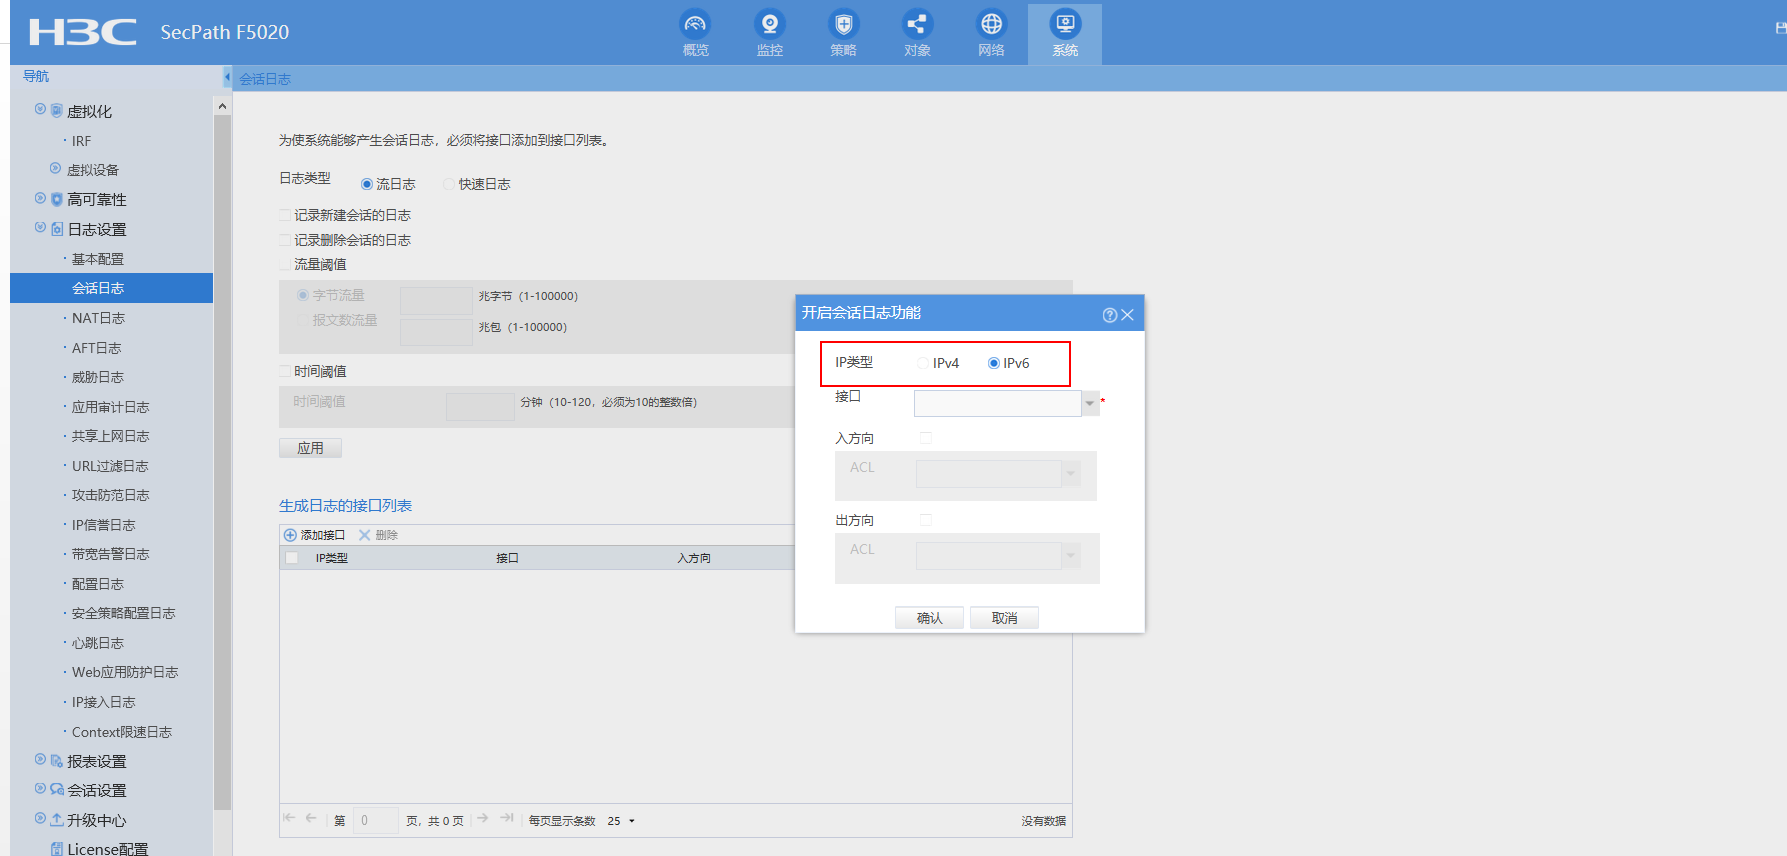The image size is (1787, 856).
Task: Expand the 虚拟设备 tree node
Action: pos(55,168)
